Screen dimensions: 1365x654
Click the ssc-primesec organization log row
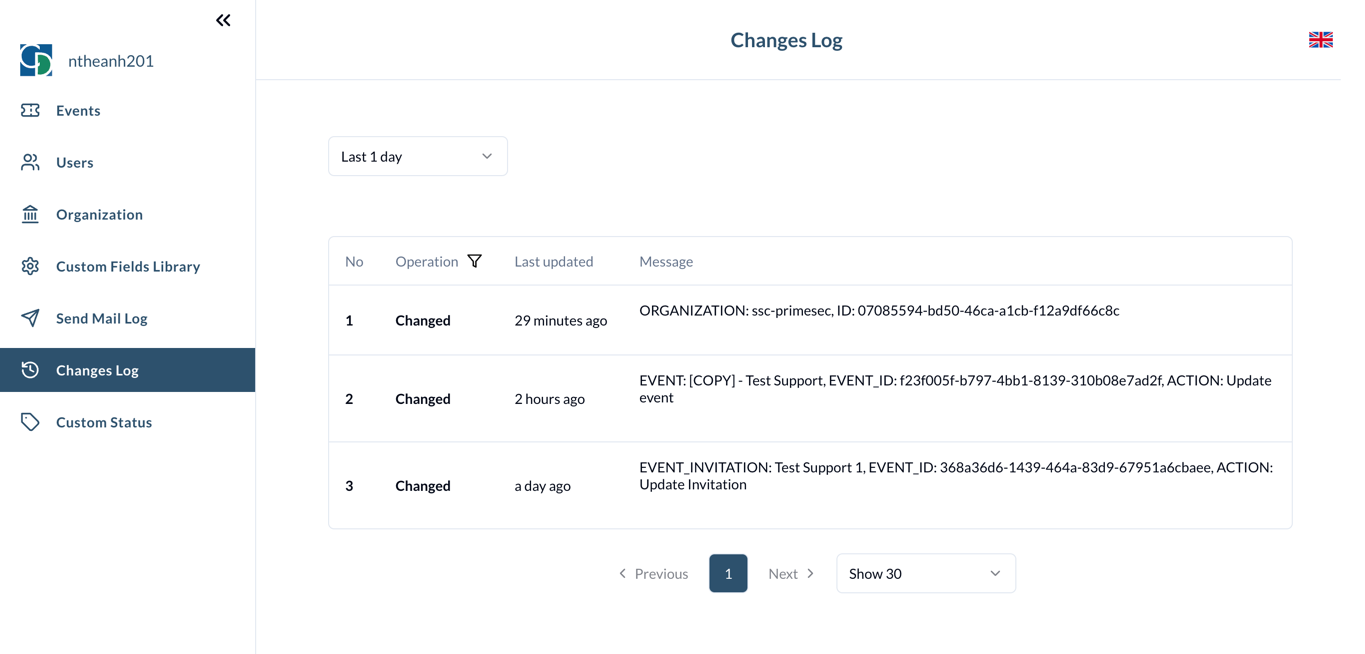pos(809,320)
